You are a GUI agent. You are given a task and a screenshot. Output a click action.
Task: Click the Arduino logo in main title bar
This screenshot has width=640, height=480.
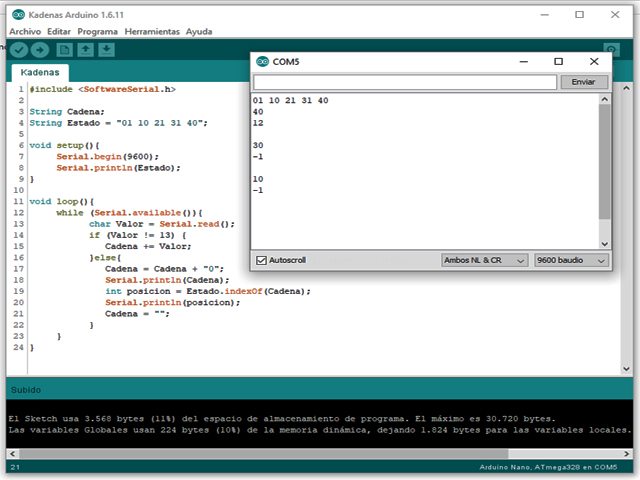click(18, 15)
